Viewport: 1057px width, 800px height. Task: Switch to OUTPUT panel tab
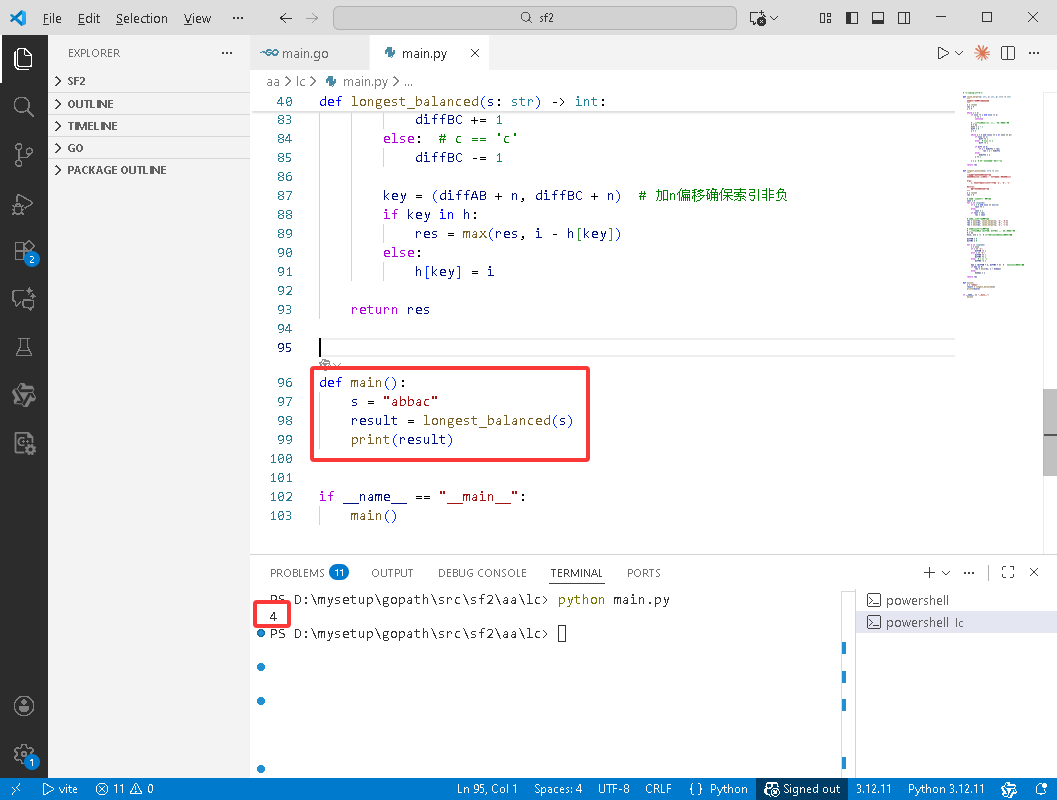[x=392, y=572]
